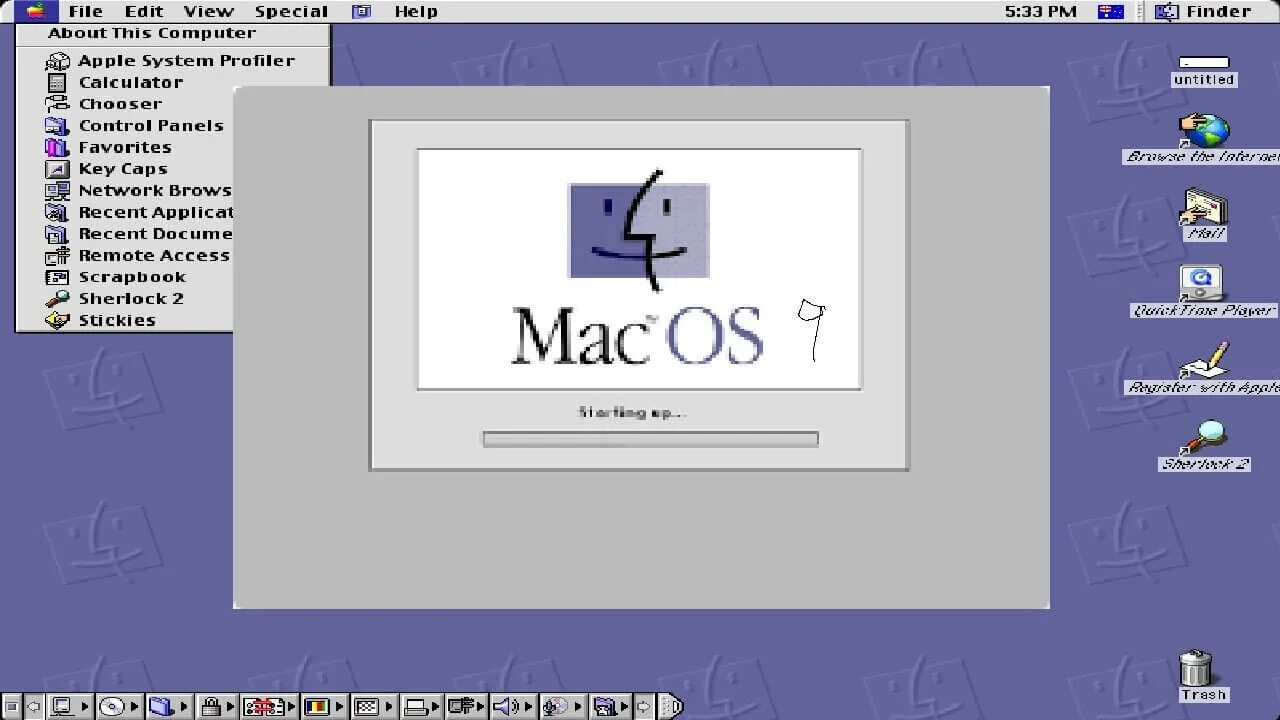This screenshot has height=720, width=1280.
Task: Click the Mac OS Finder face logo
Action: coord(639,231)
